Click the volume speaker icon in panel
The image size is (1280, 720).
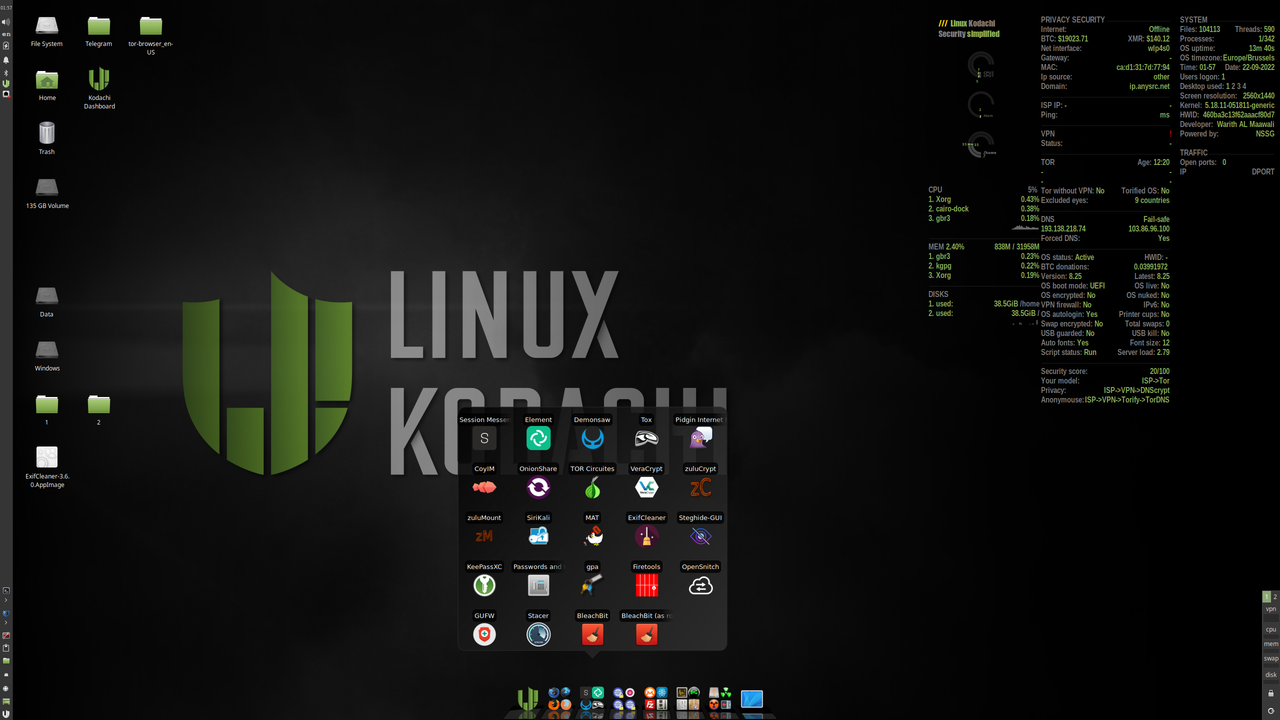point(6,20)
